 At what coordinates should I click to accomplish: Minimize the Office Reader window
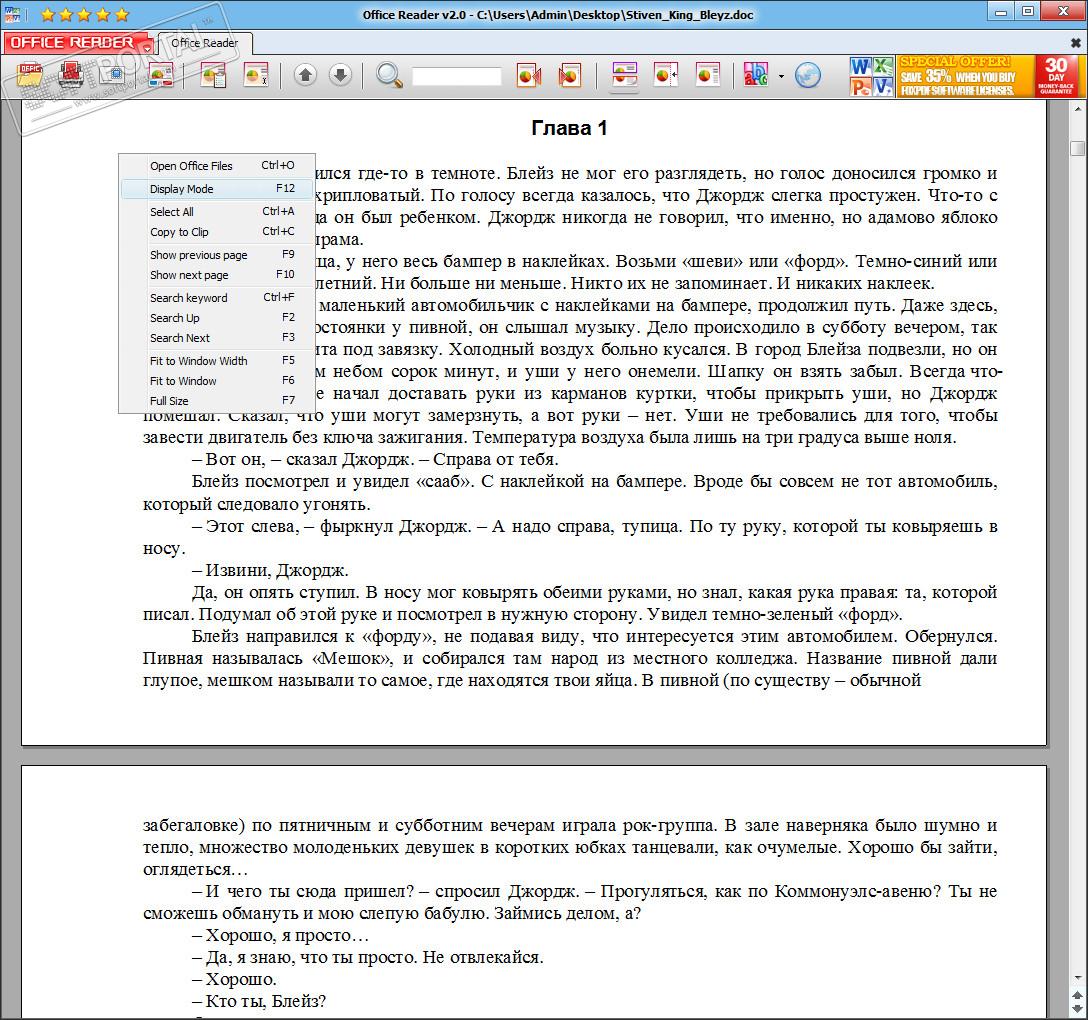tap(1001, 12)
